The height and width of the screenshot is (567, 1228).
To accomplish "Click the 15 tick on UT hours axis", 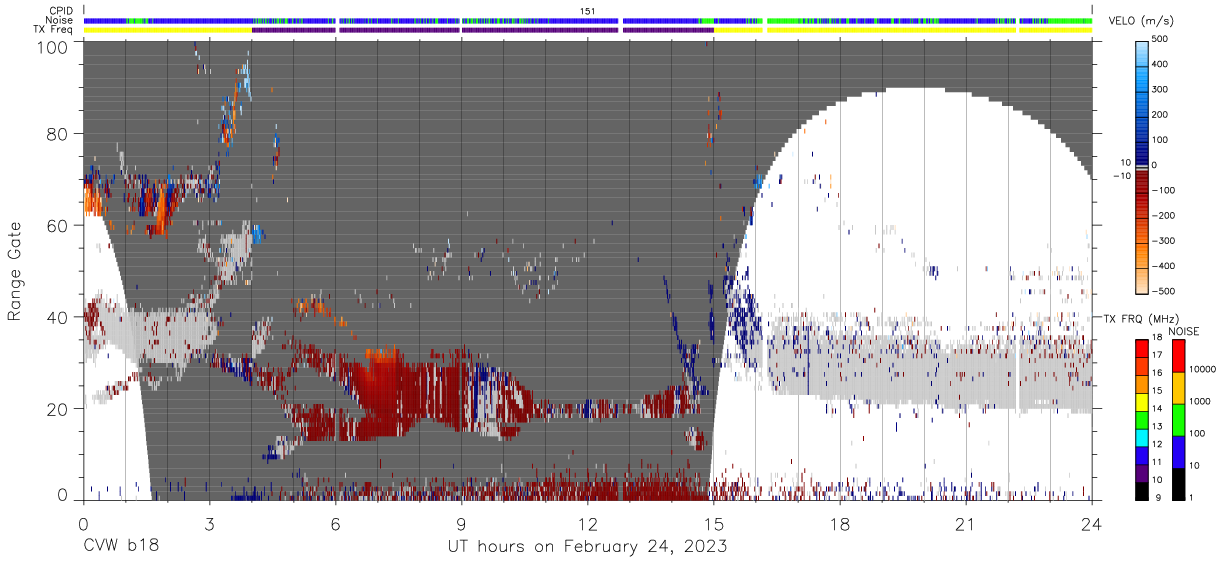I will coord(714,523).
